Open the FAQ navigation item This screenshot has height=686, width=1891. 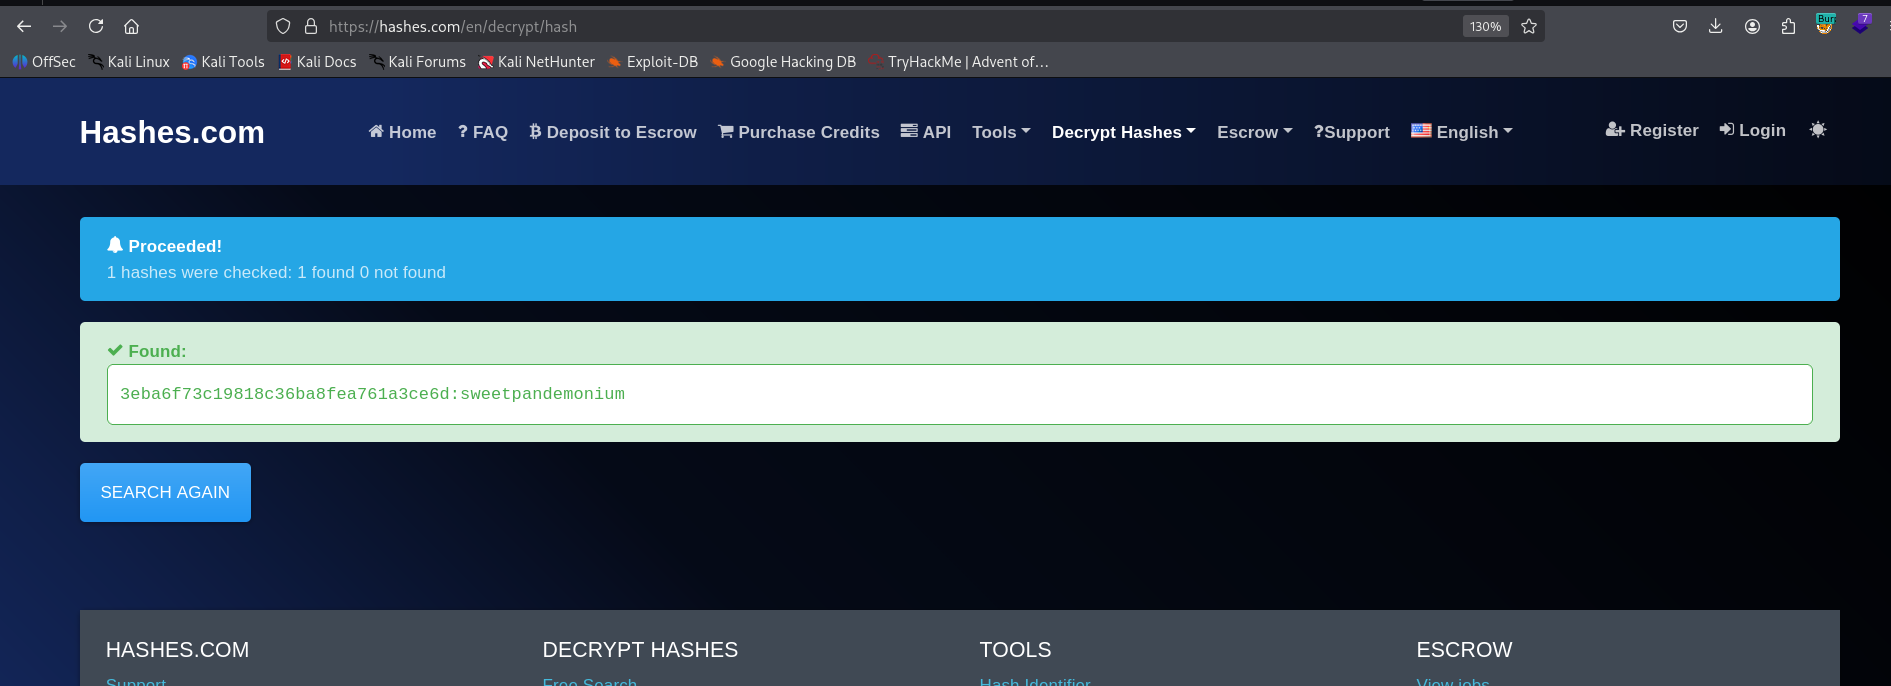tap(483, 132)
